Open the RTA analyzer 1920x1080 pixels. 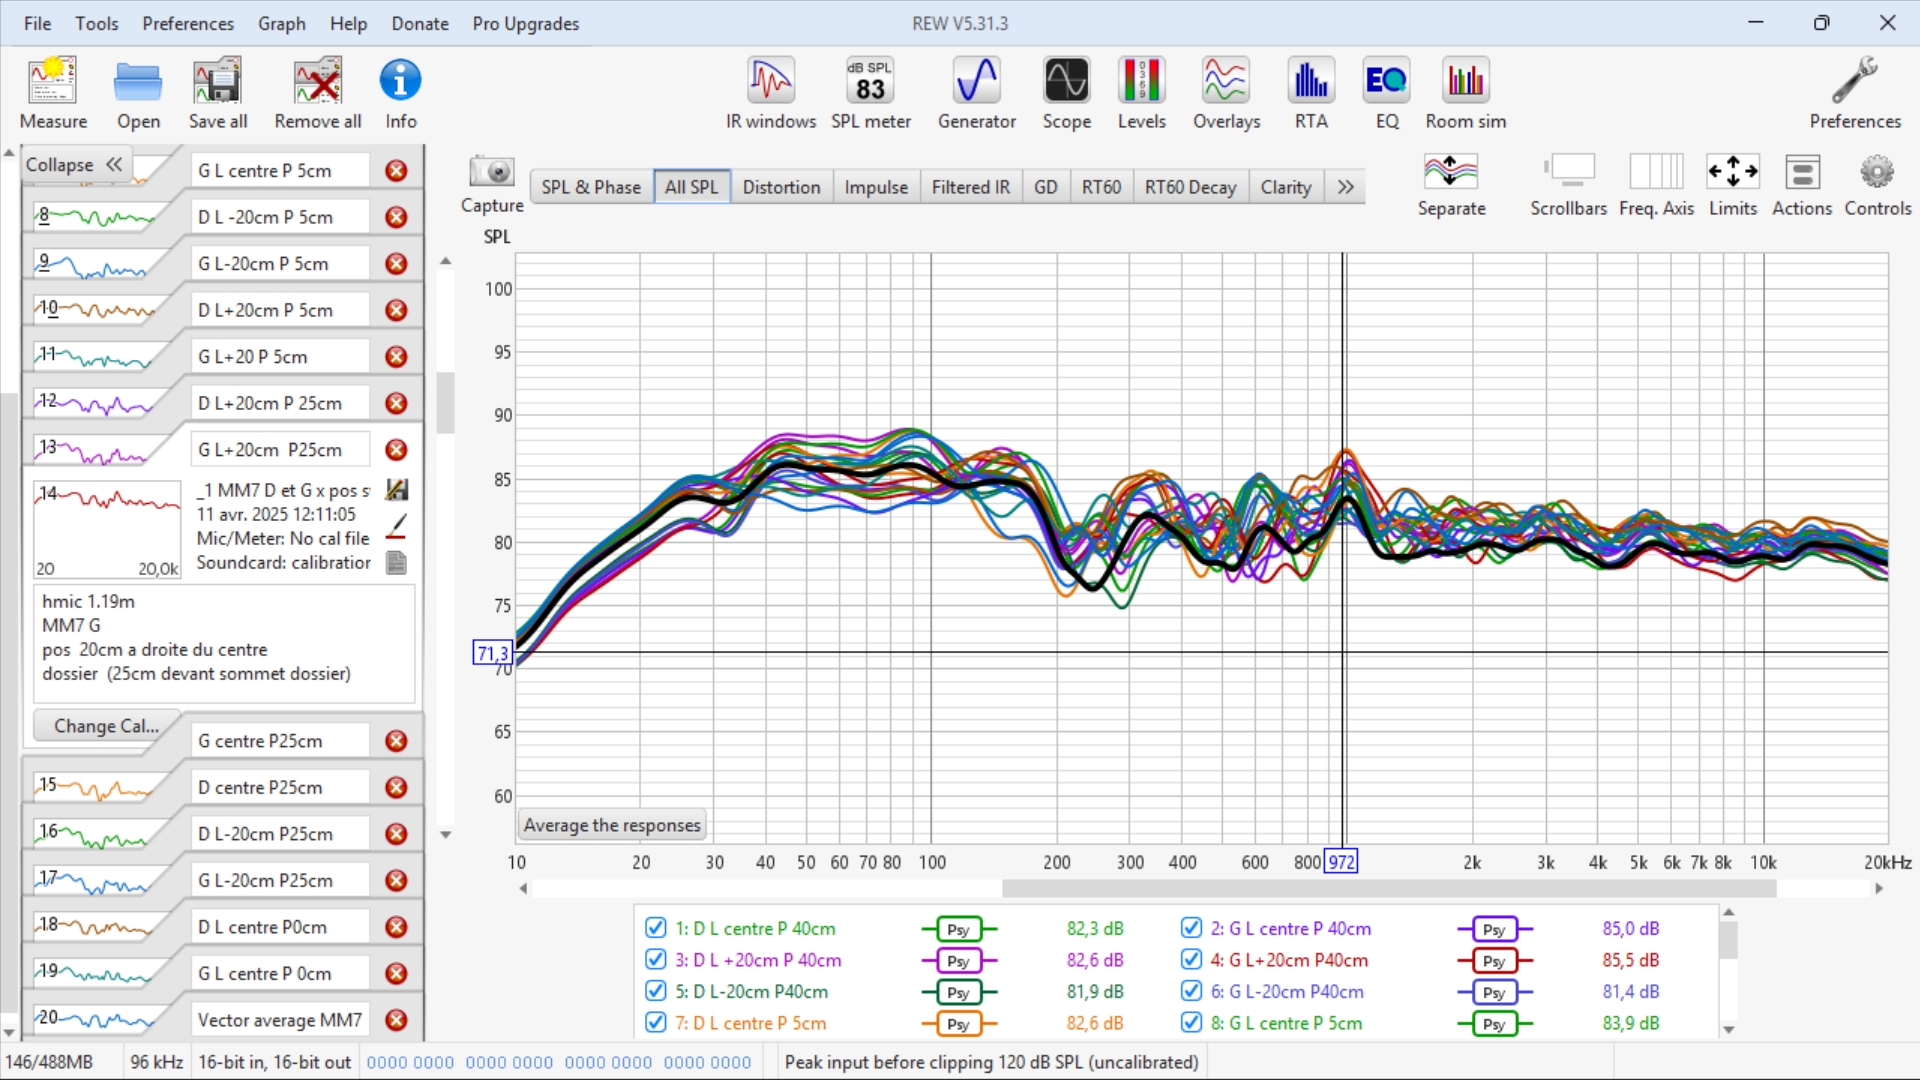click(x=1311, y=93)
